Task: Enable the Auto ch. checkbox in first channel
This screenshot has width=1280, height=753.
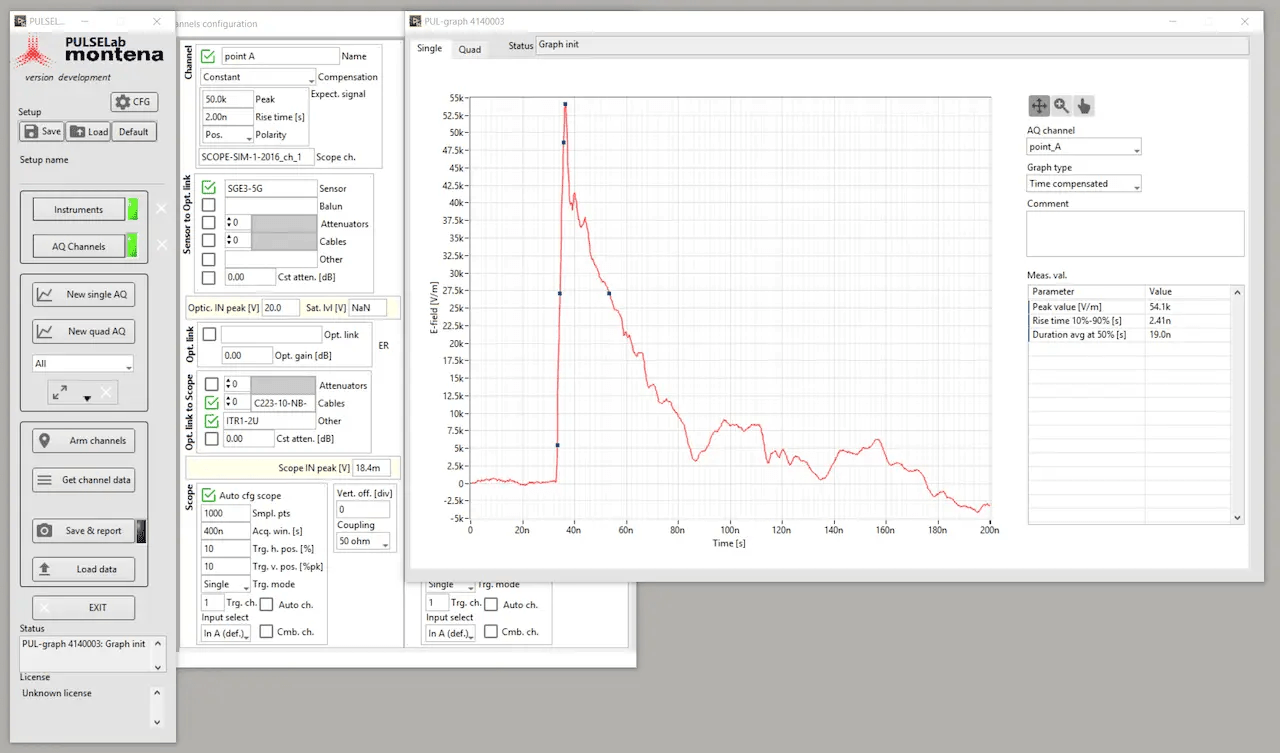Action: [267, 604]
